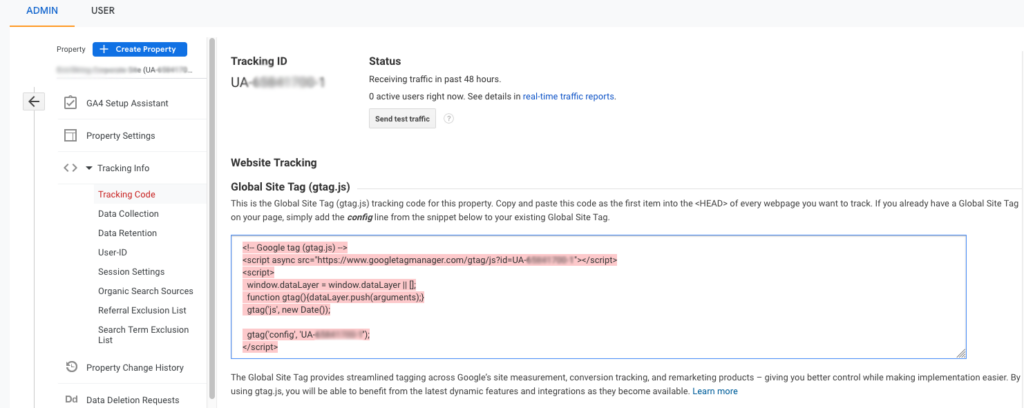Viewport: 1024px width, 408px height.
Task: Open Referral Exclusion List
Action: [142, 310]
